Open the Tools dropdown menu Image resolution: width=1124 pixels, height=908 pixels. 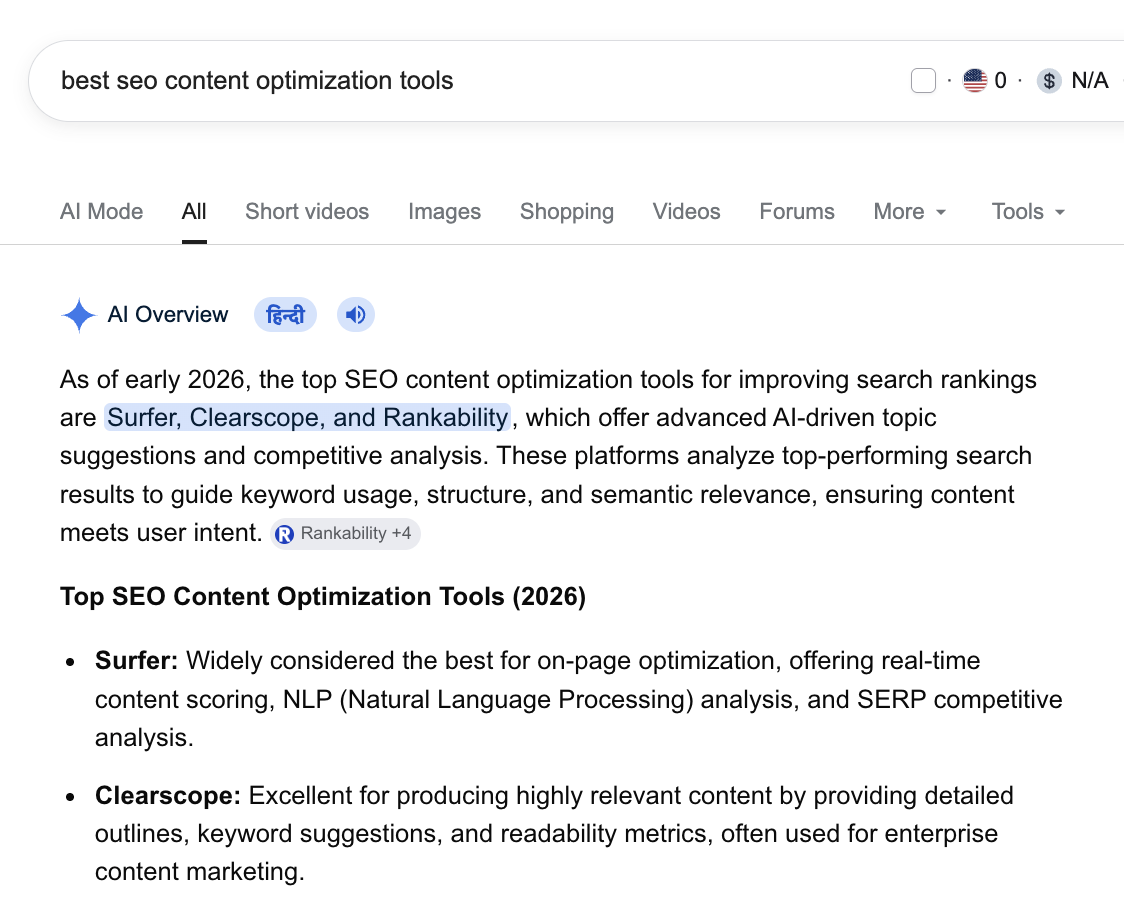point(1028,211)
